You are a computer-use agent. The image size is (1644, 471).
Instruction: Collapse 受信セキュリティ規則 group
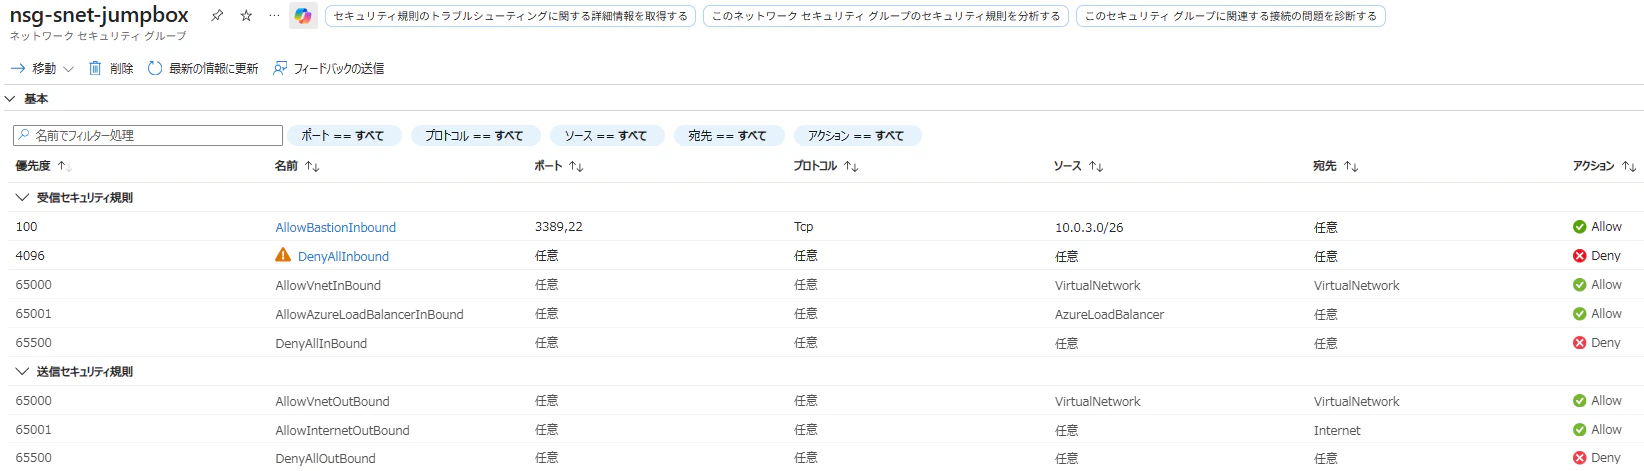(22, 198)
